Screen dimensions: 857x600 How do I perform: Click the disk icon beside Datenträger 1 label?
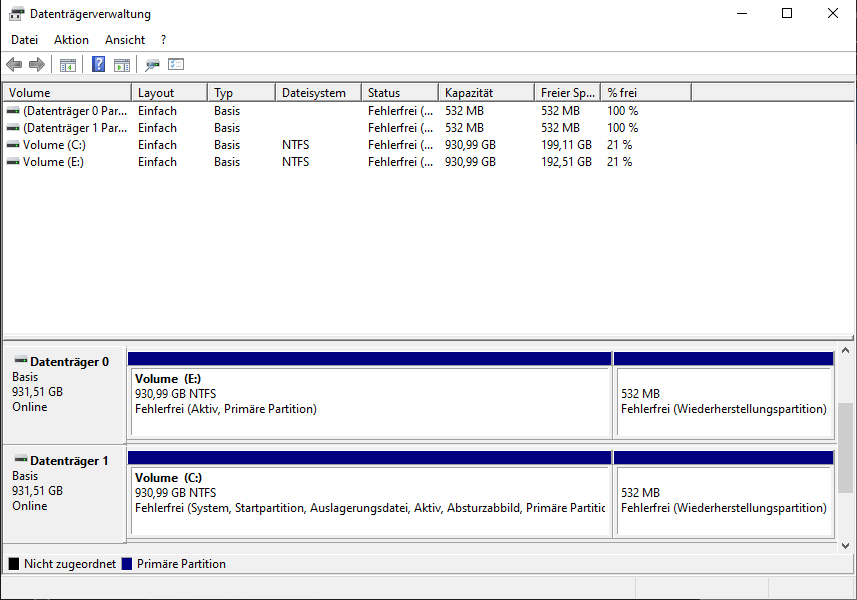(x=21, y=459)
